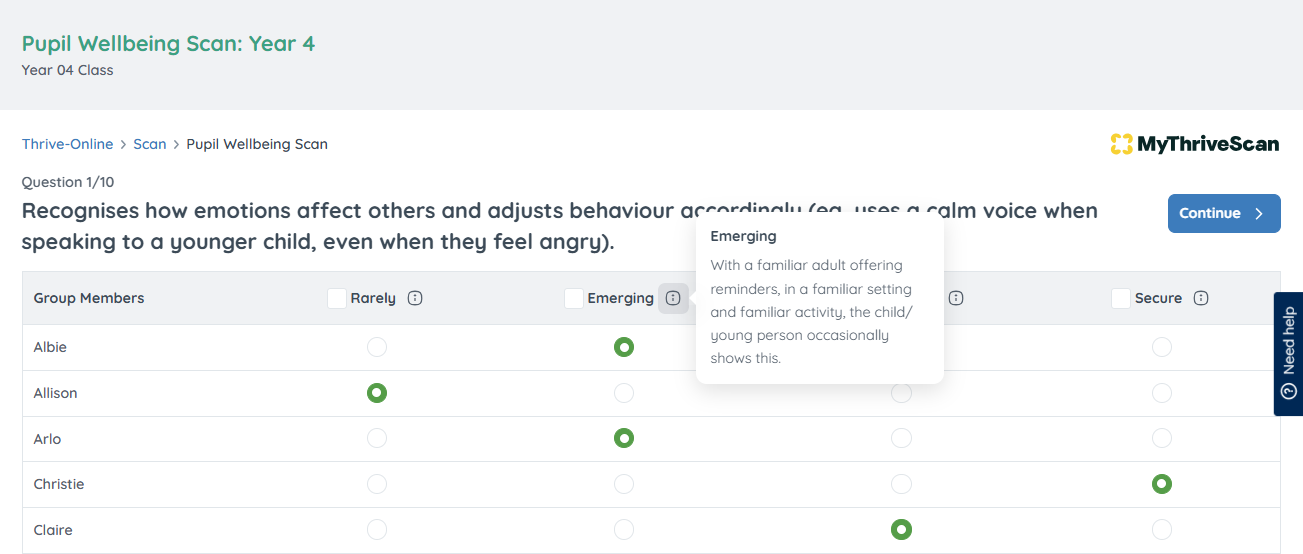Viewport: 1303px width, 554px height.
Task: Select Rarely for Arlo
Action: (376, 438)
